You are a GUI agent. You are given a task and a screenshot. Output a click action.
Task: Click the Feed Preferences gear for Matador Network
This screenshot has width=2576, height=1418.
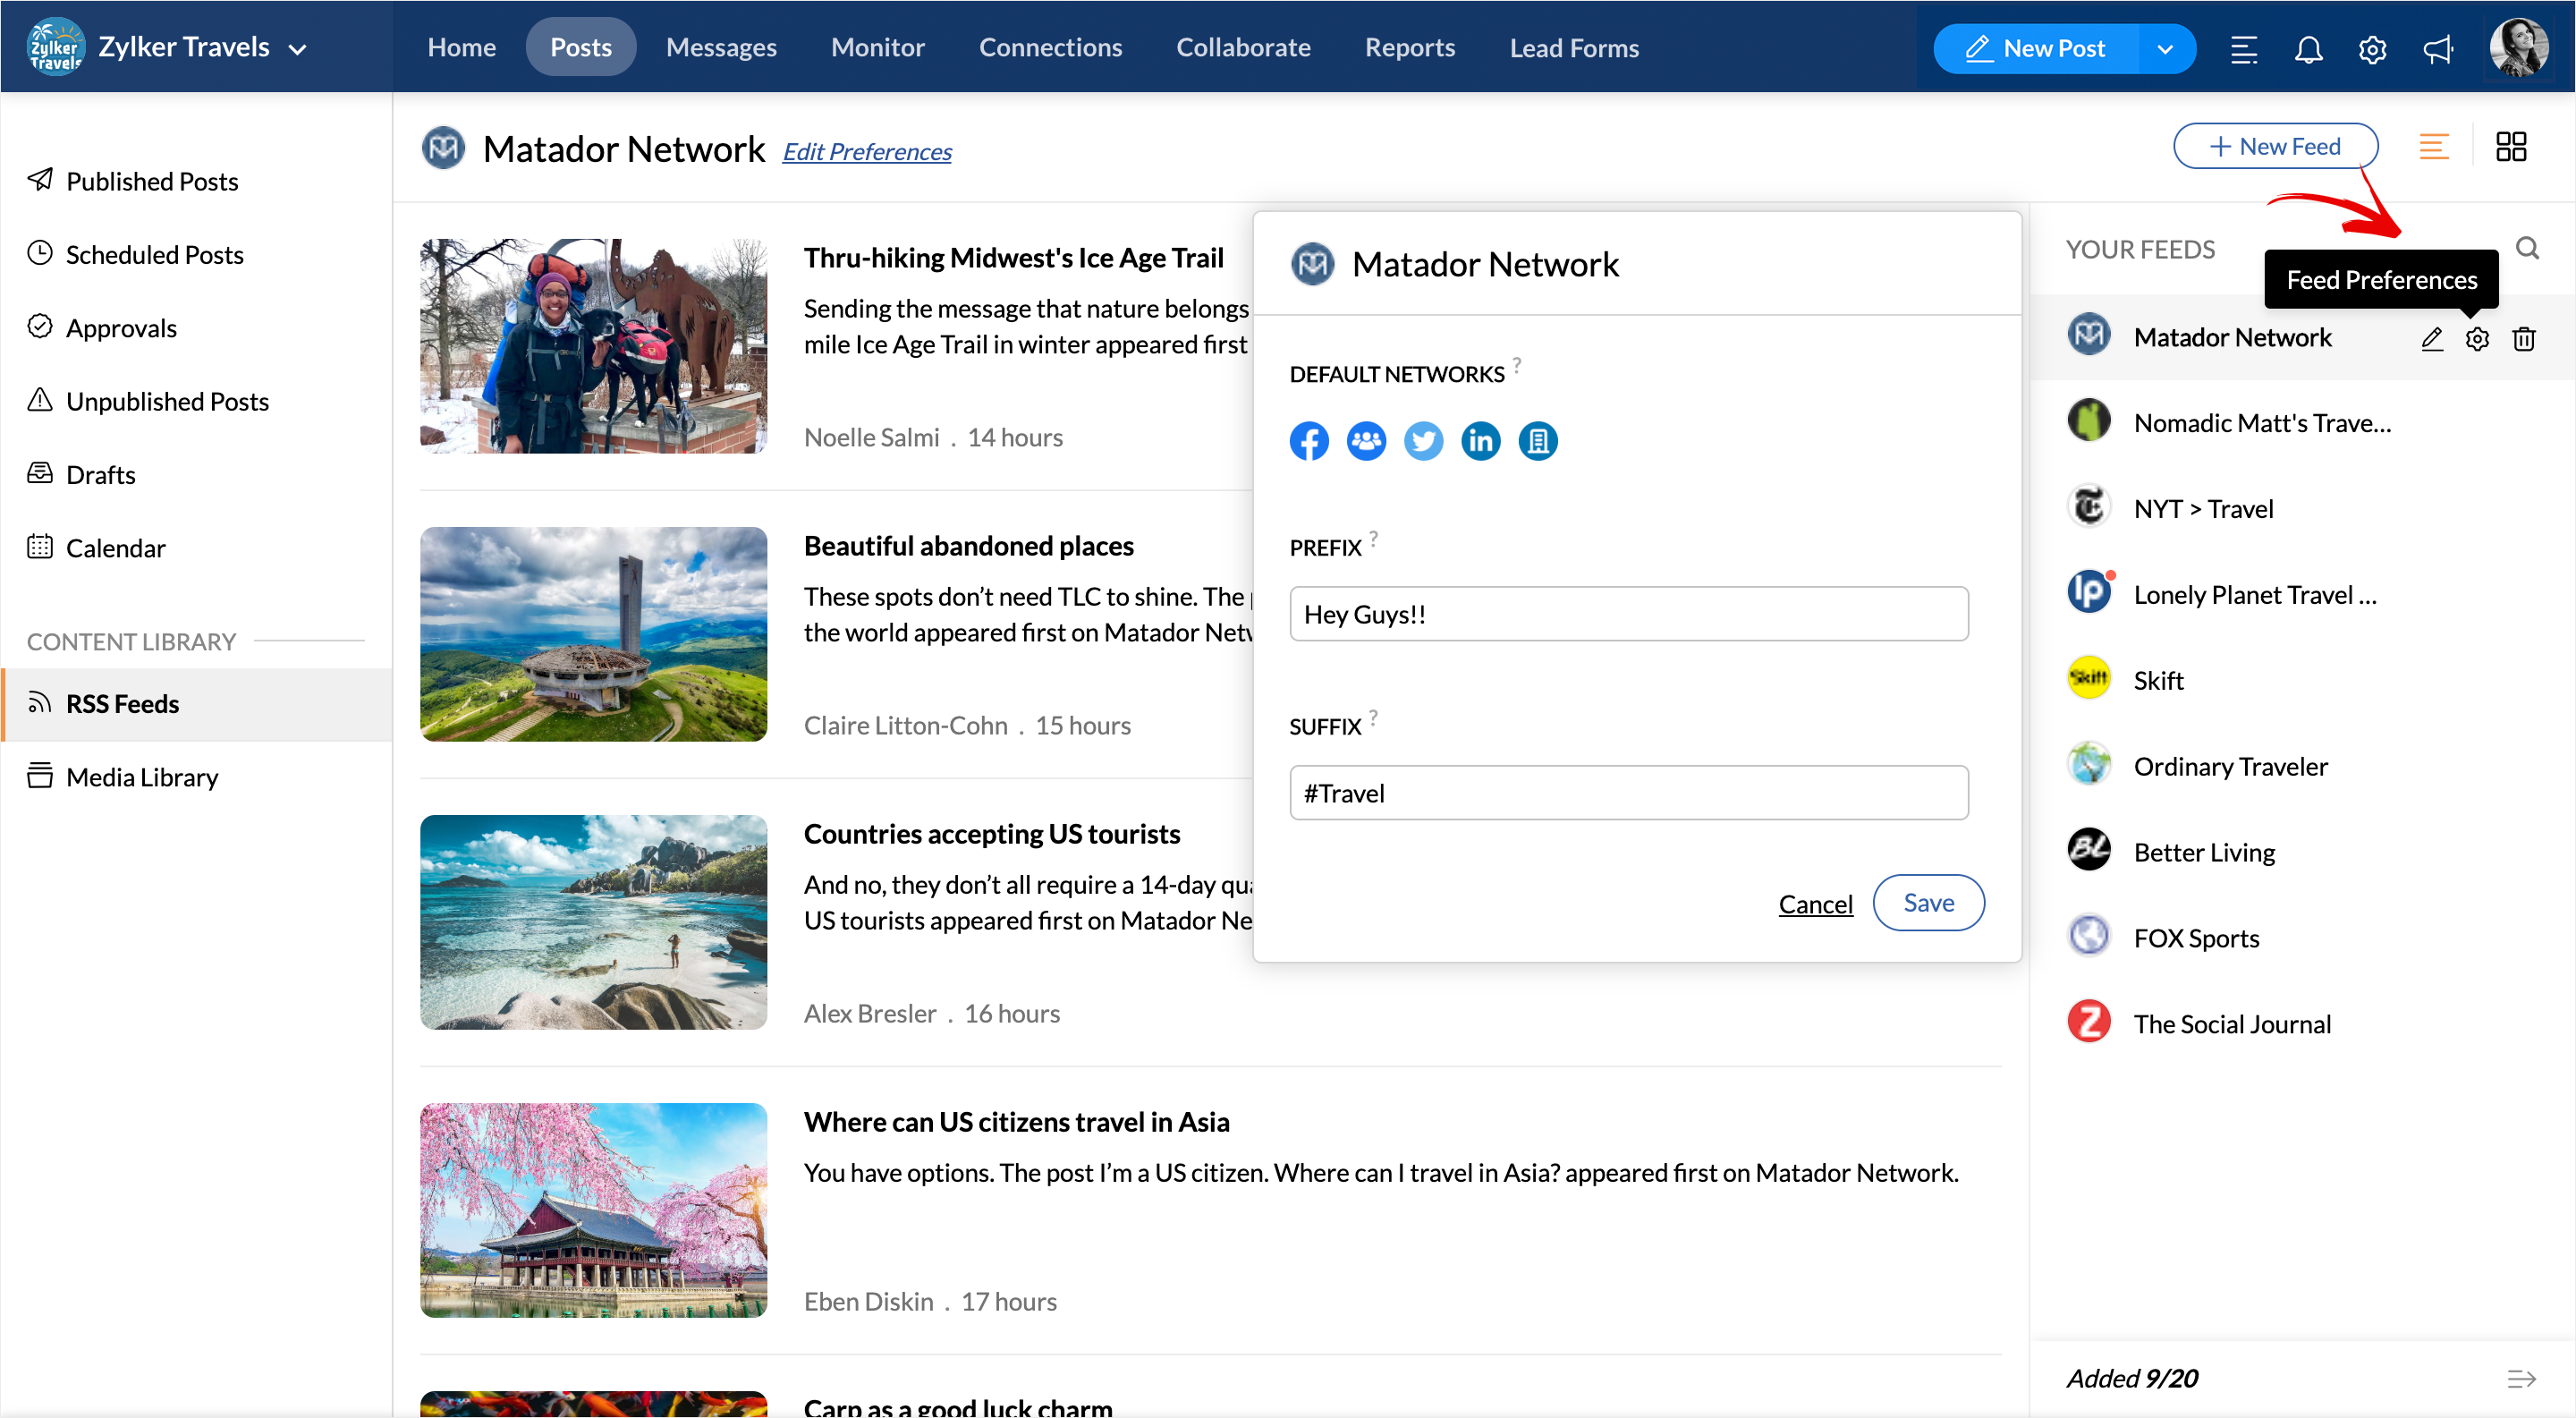point(2476,339)
